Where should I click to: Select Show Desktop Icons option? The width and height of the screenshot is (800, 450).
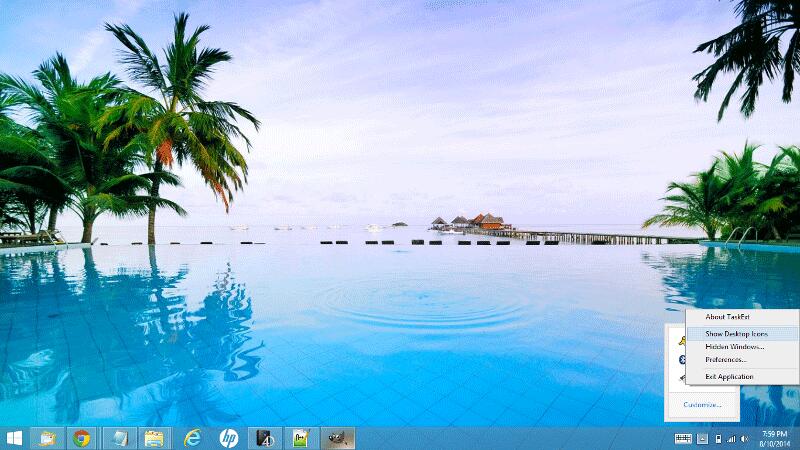coord(737,333)
